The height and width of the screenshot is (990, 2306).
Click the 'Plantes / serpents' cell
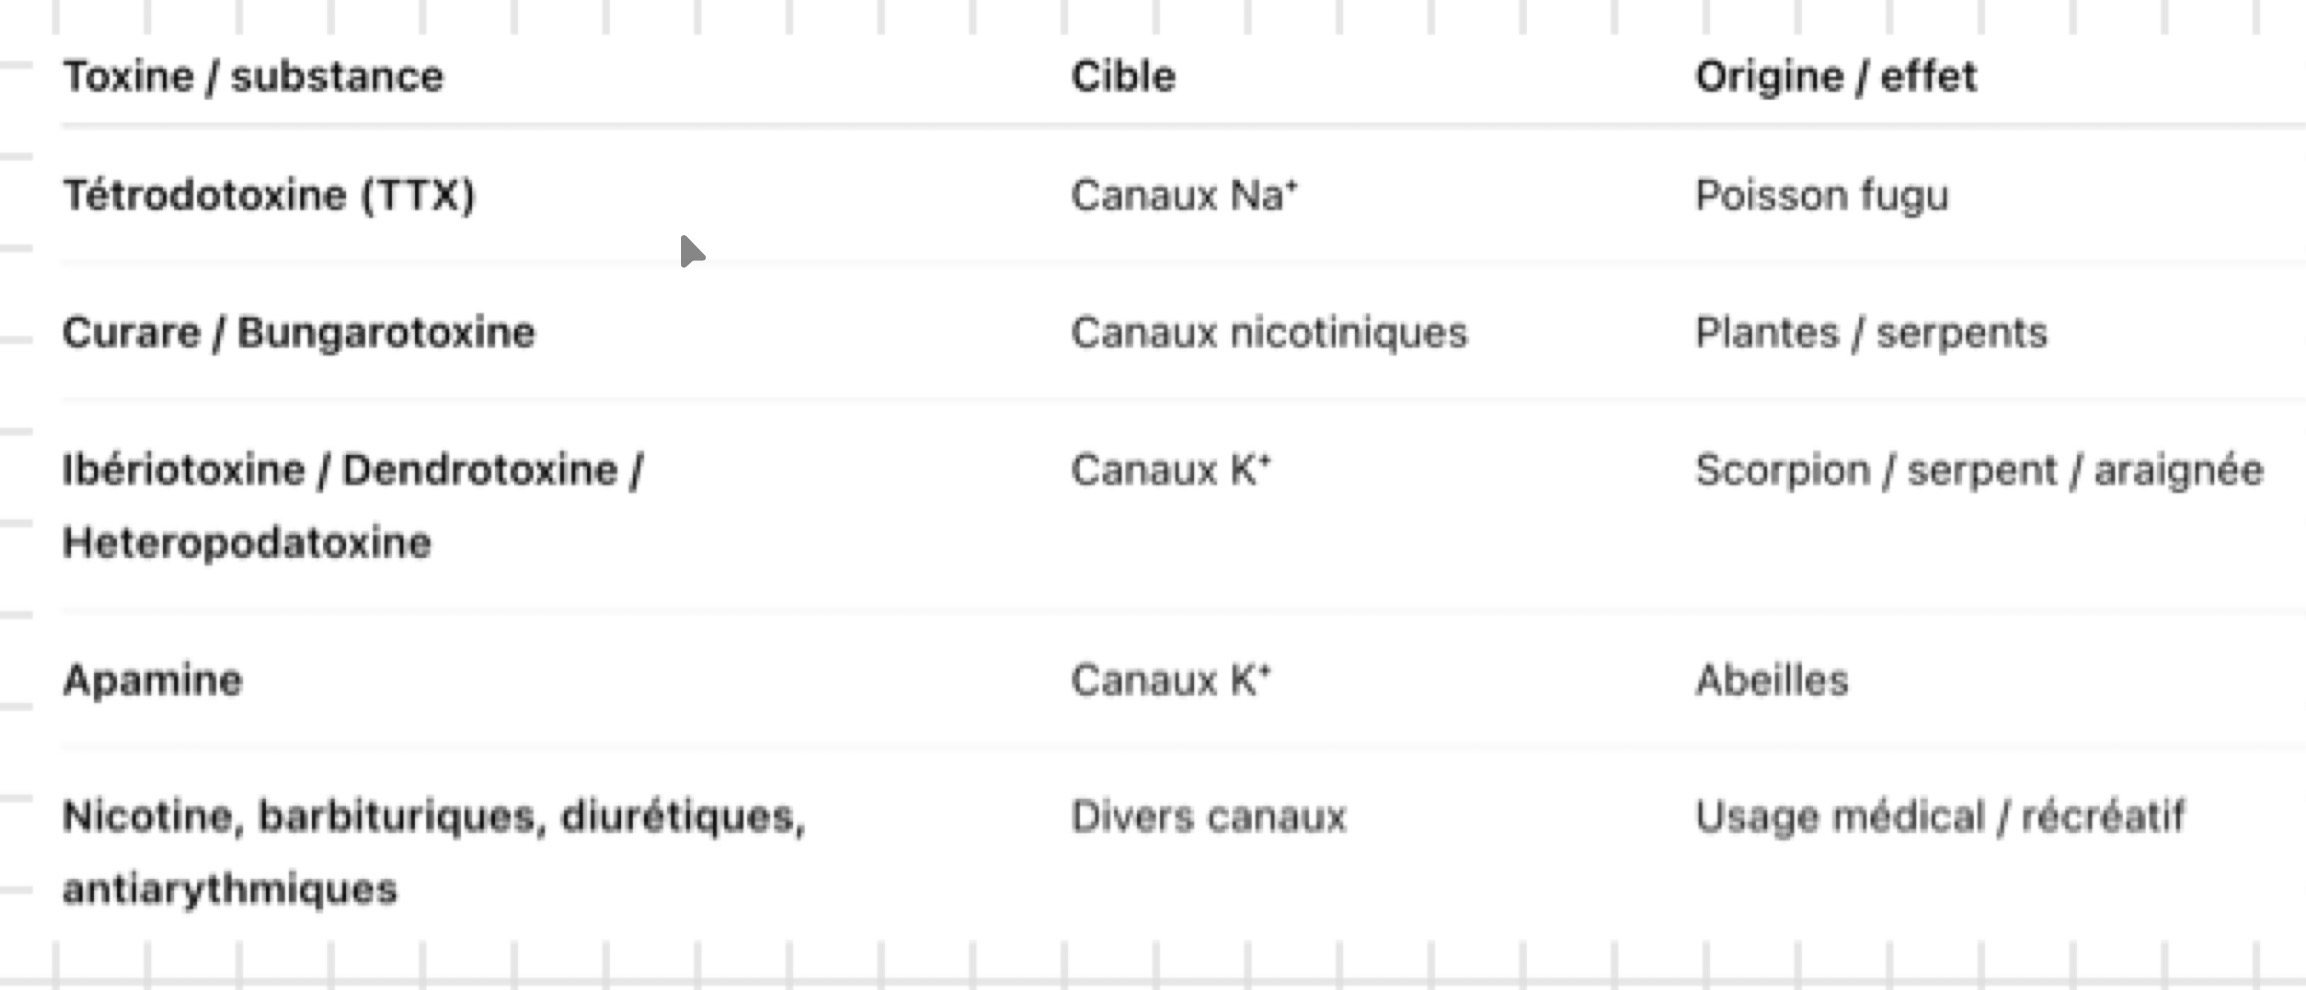click(x=1870, y=333)
